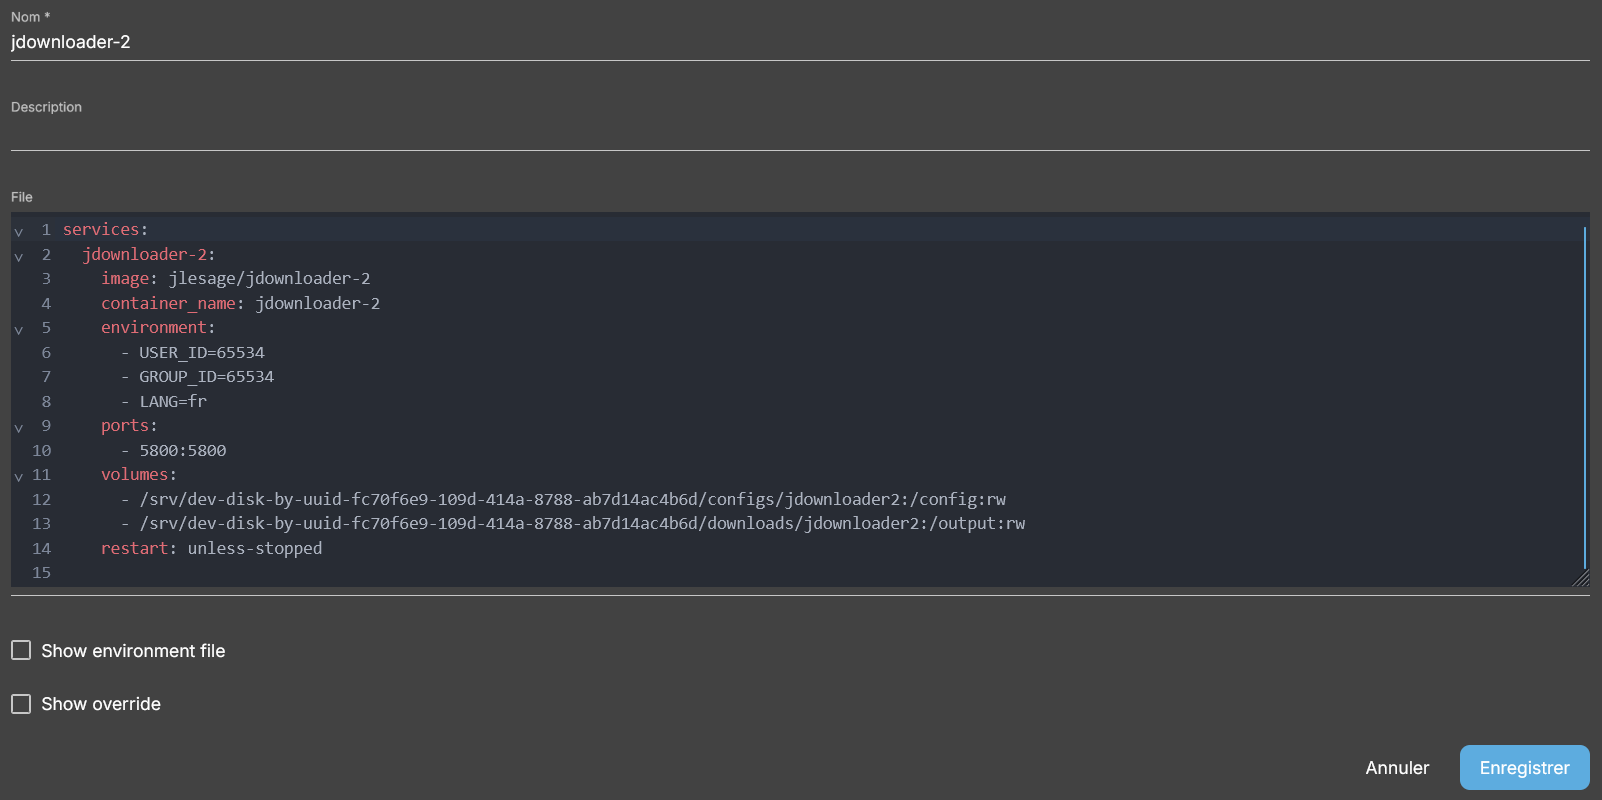1602x800 pixels.
Task: Fold the environment section on line 5
Action: [x=18, y=329]
